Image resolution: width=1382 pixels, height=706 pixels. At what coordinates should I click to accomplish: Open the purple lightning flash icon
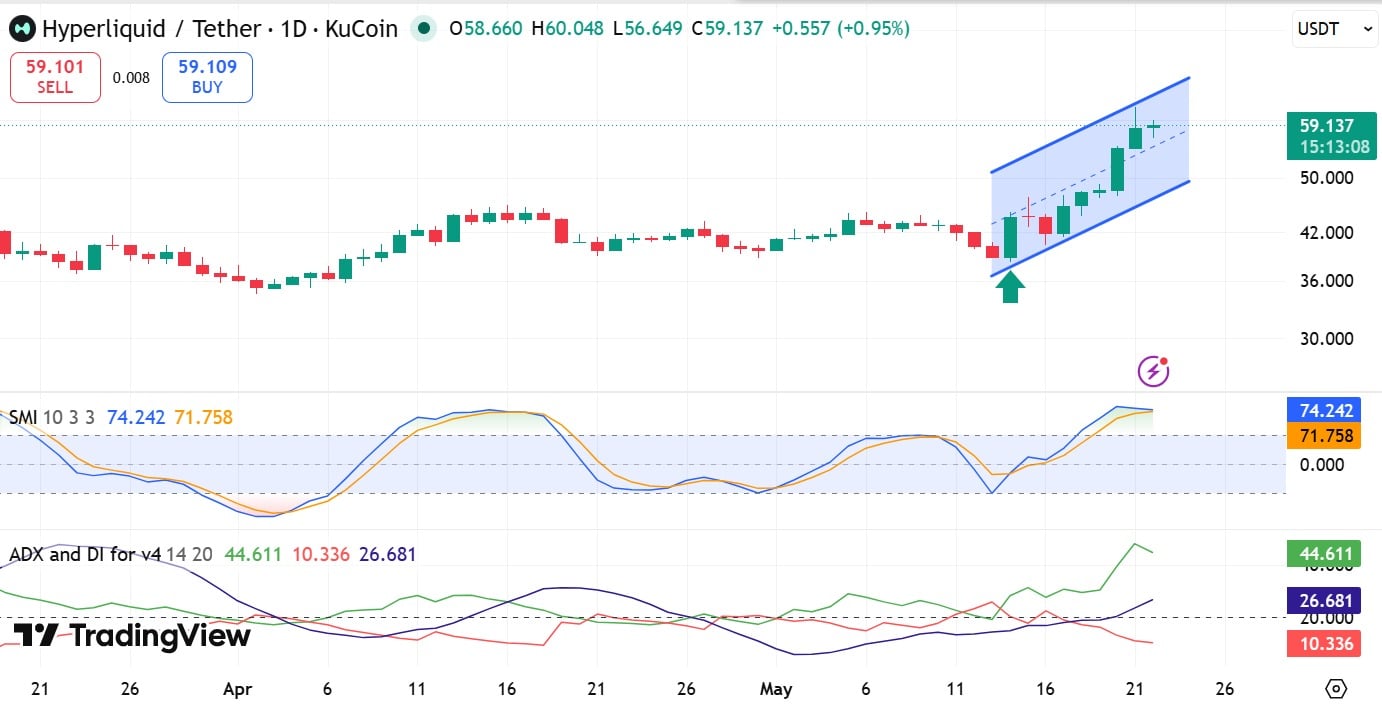pos(1154,371)
